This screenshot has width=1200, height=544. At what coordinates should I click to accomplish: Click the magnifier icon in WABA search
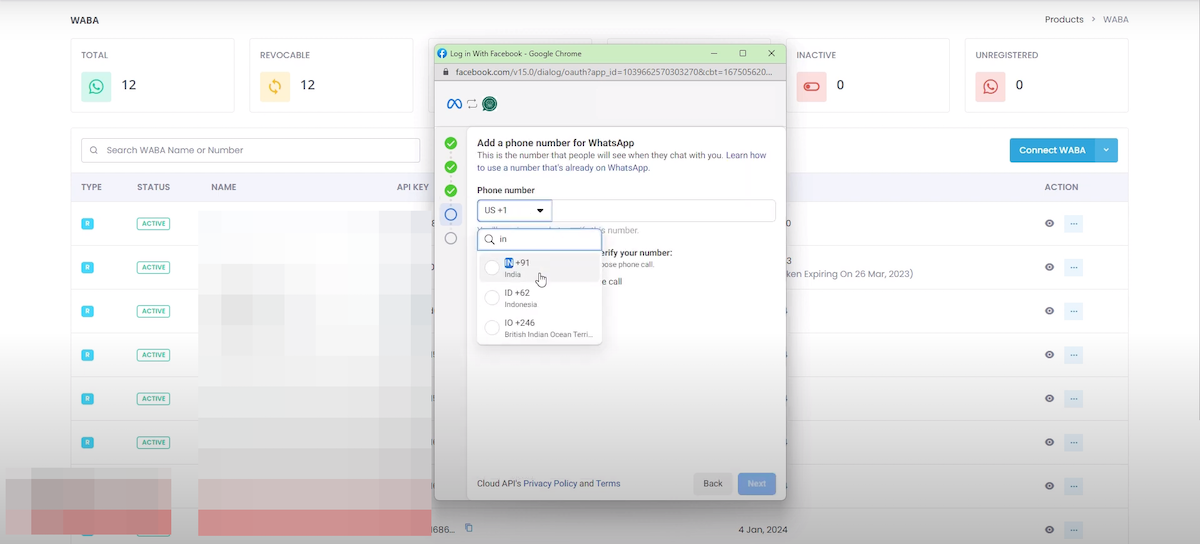click(94, 150)
